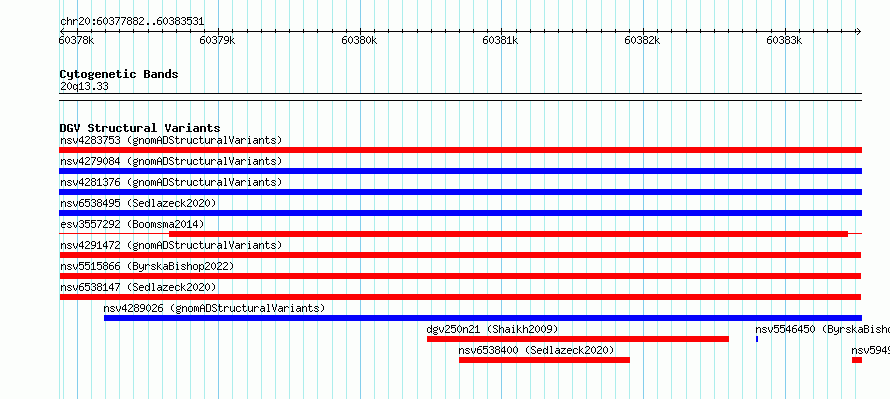Open the nsv4291472 (gnomADStructuralVariants) label
890x399 pixels.
coord(171,245)
